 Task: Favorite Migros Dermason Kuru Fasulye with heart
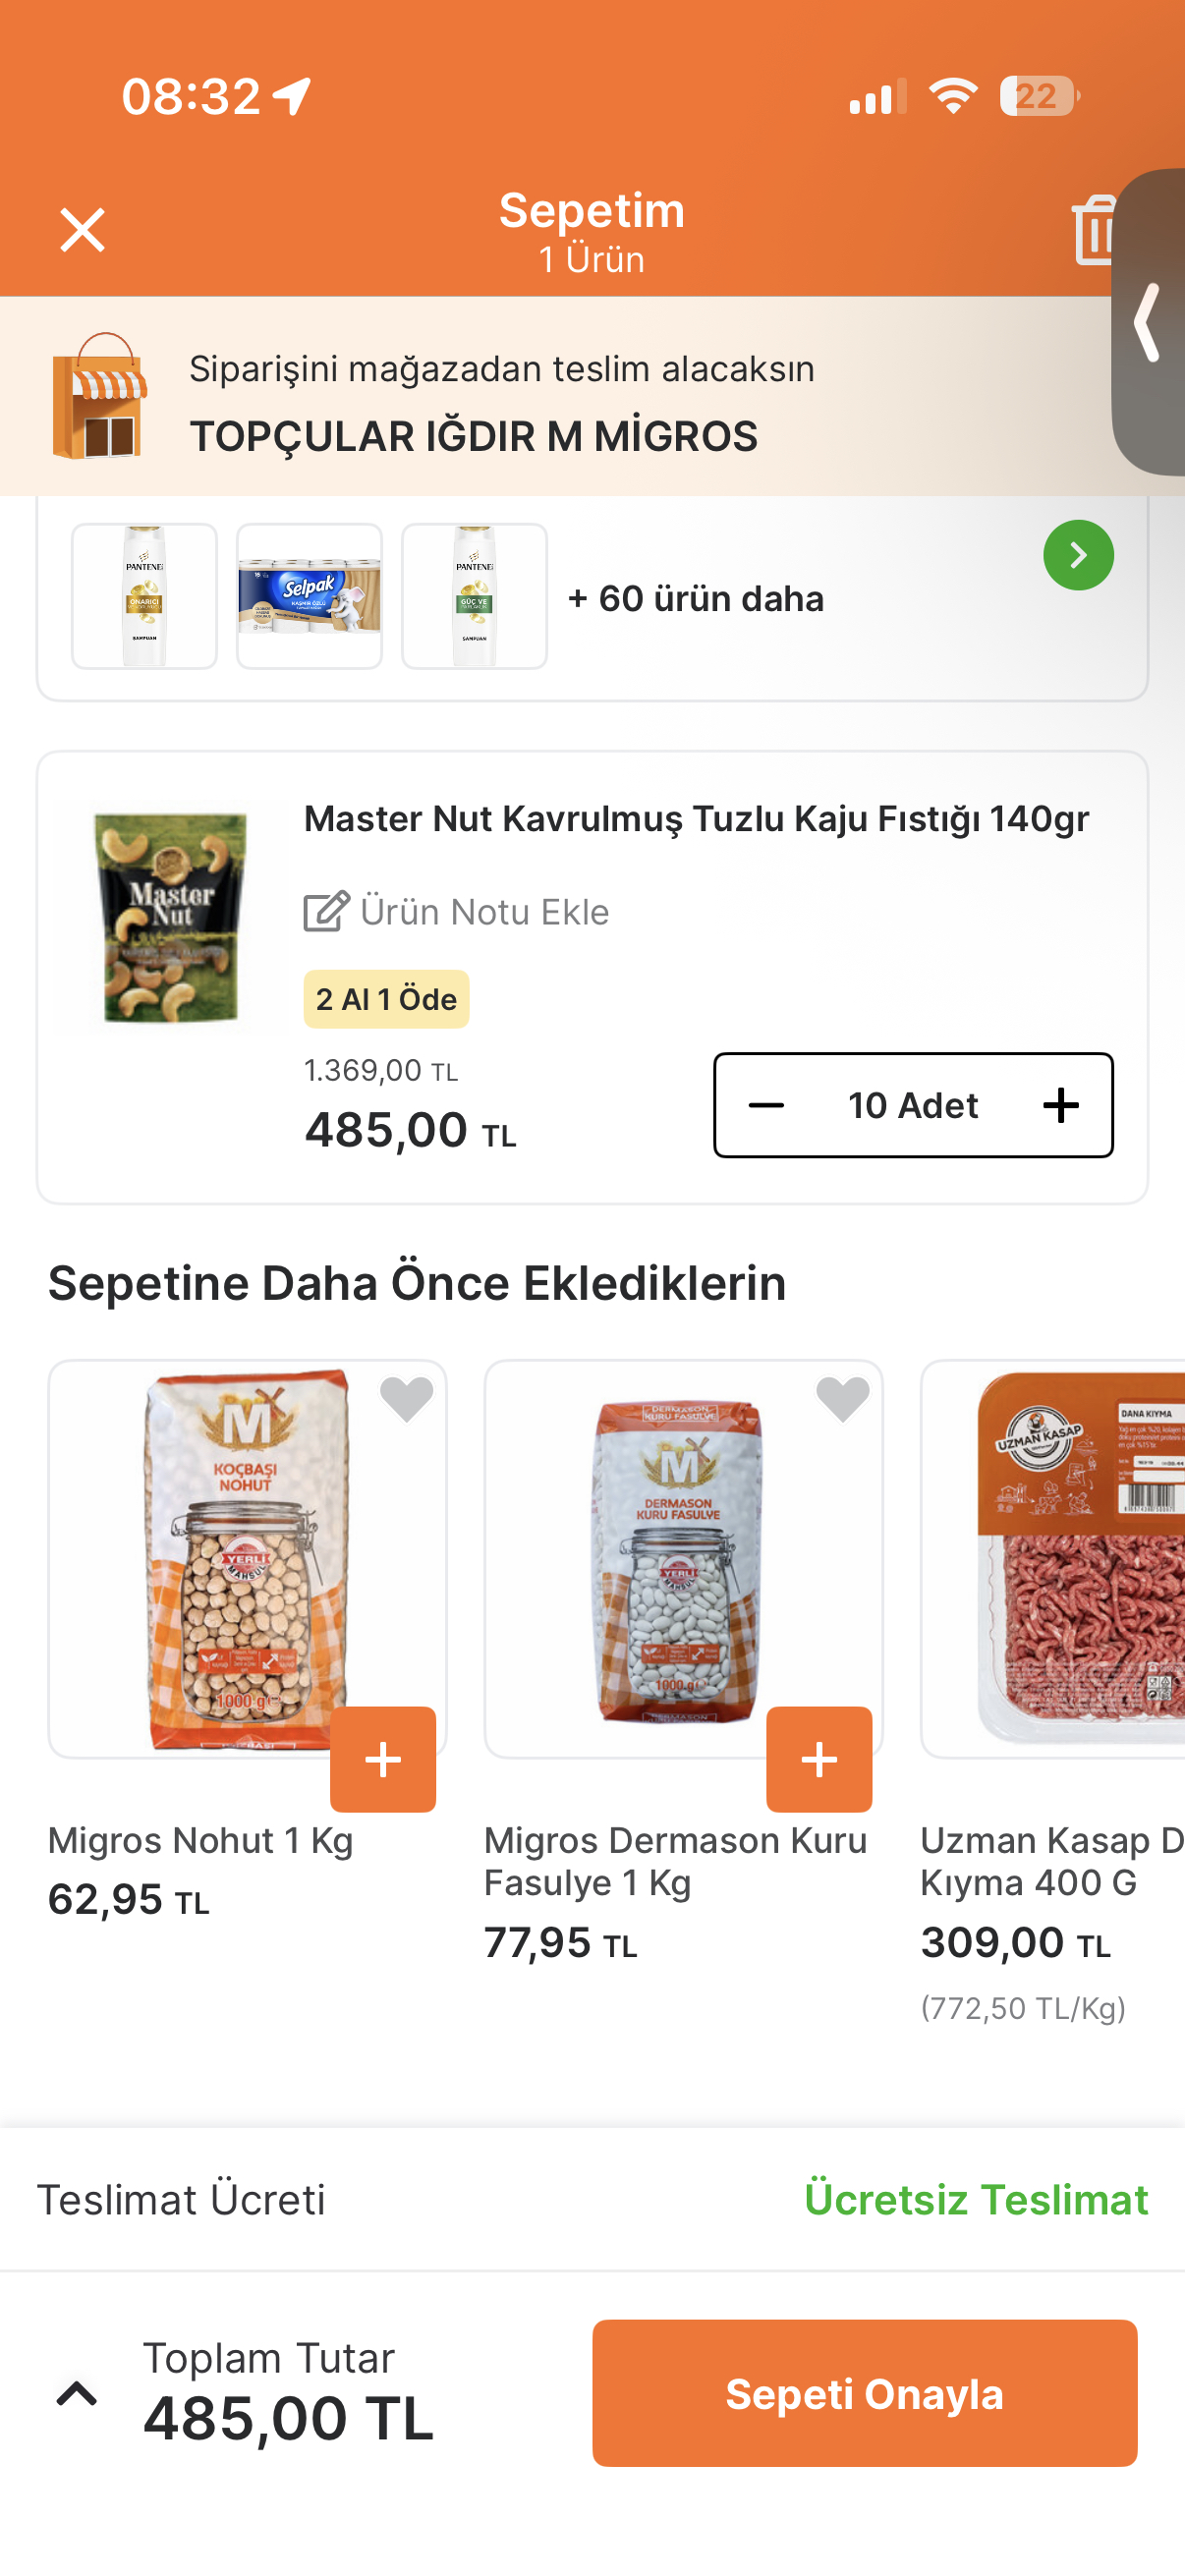coord(842,1398)
